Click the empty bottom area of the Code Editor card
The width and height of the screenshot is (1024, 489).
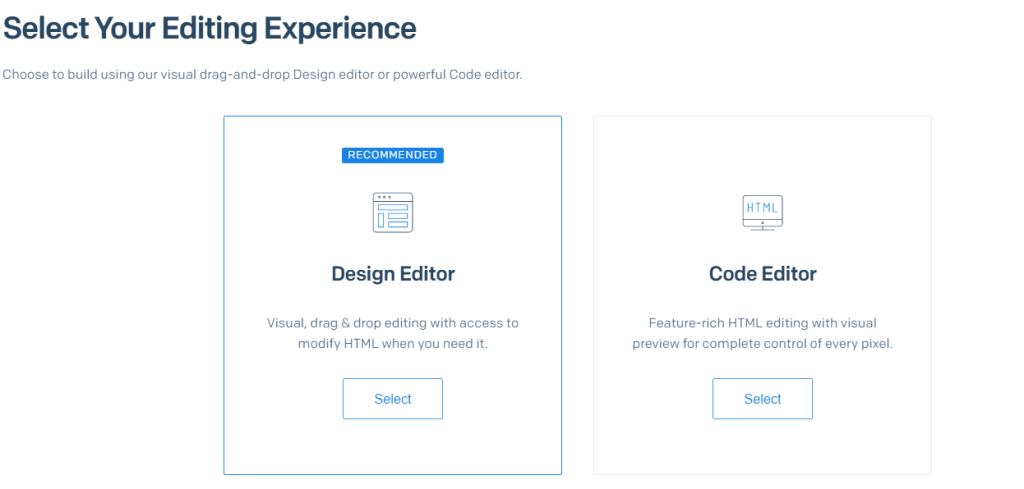pyautogui.click(x=762, y=448)
